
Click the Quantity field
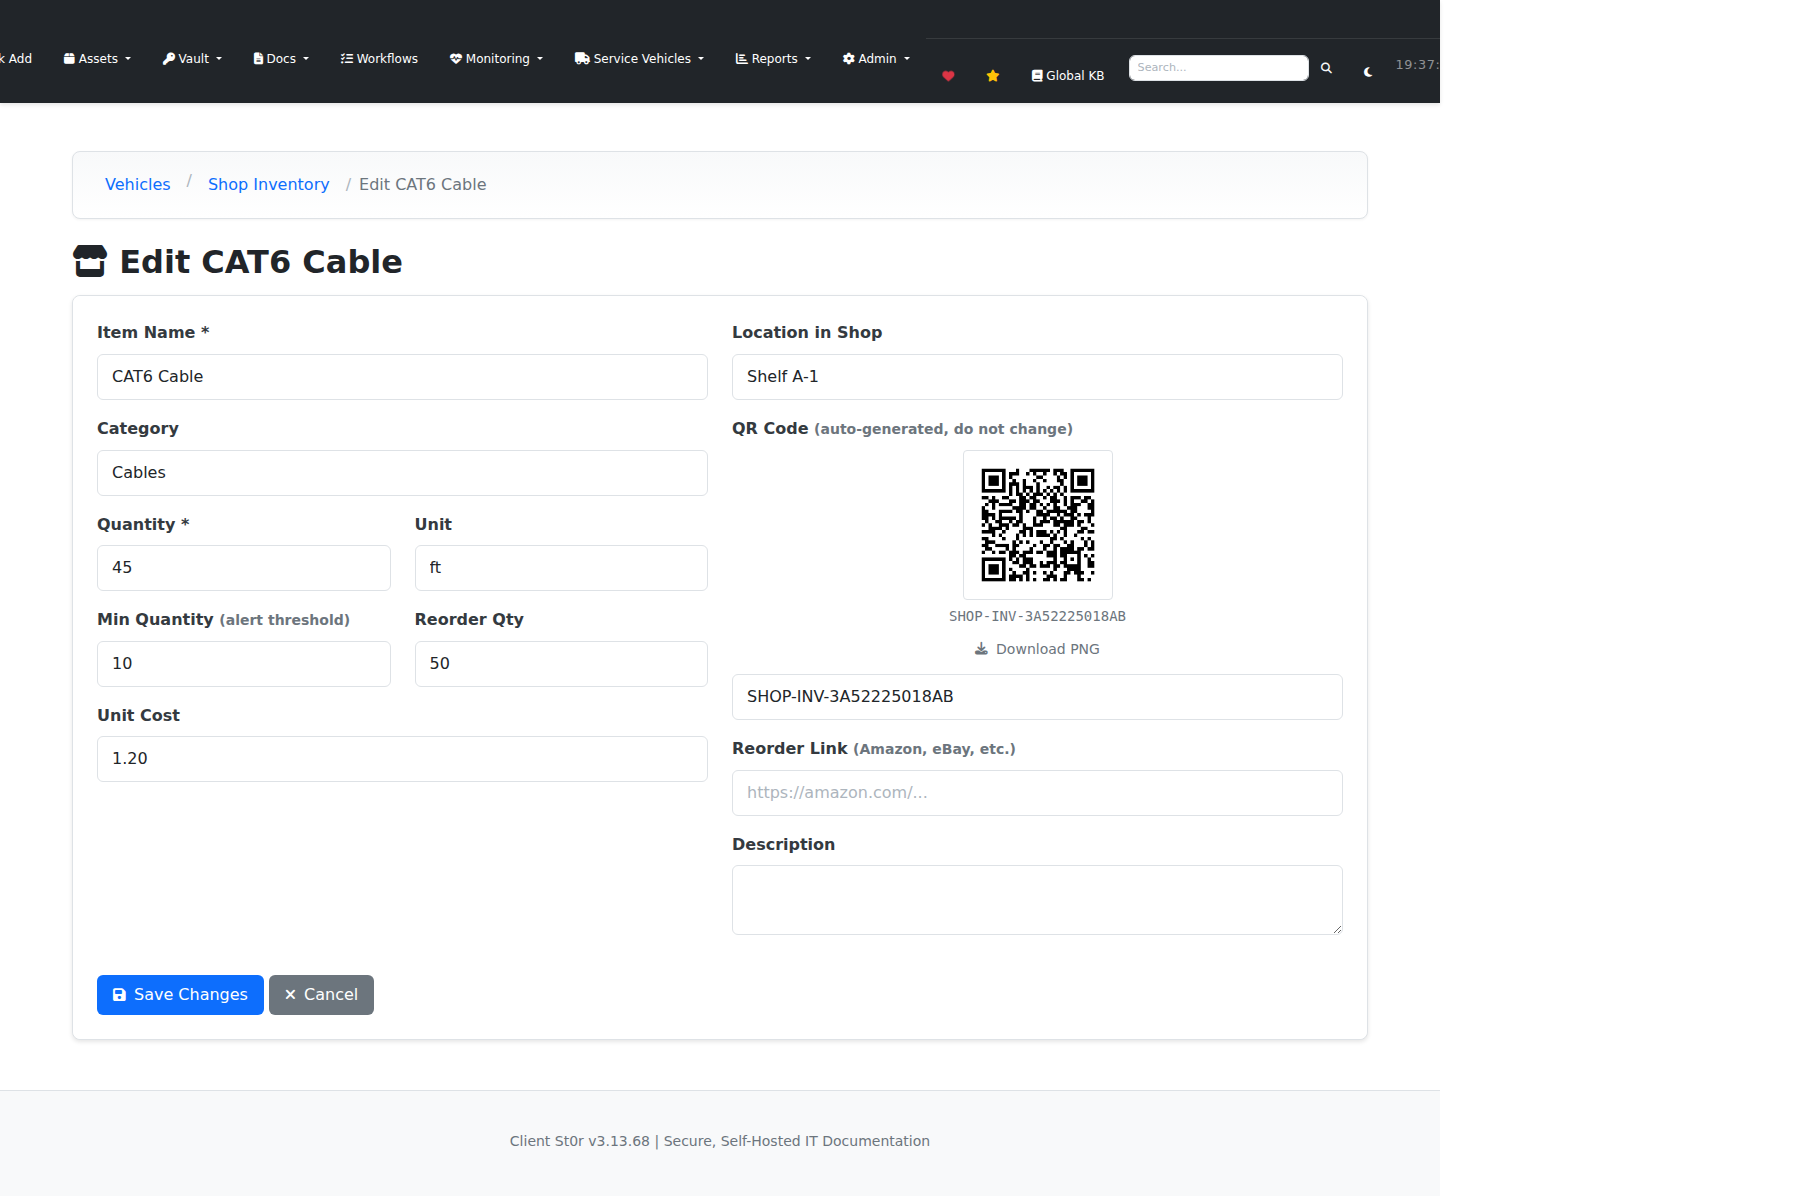[x=243, y=568]
